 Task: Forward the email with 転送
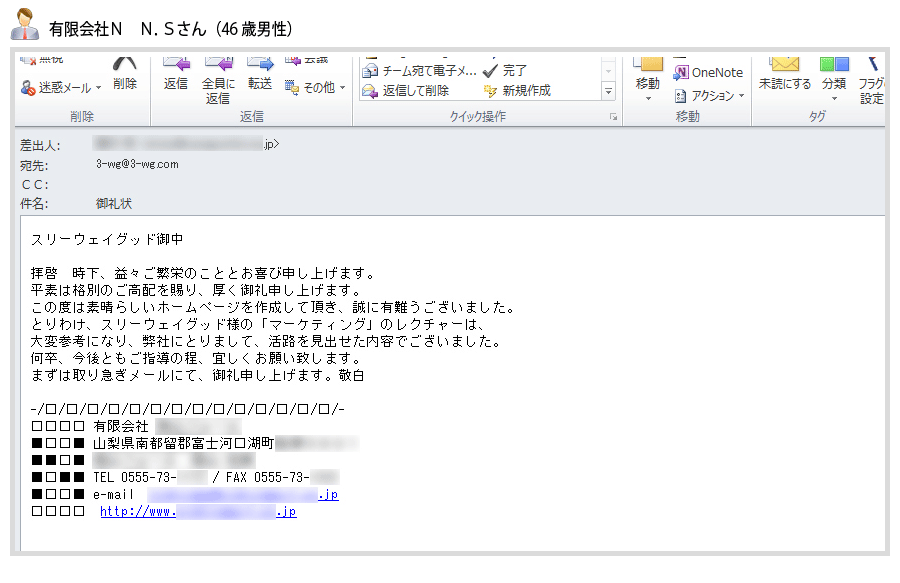click(260, 74)
